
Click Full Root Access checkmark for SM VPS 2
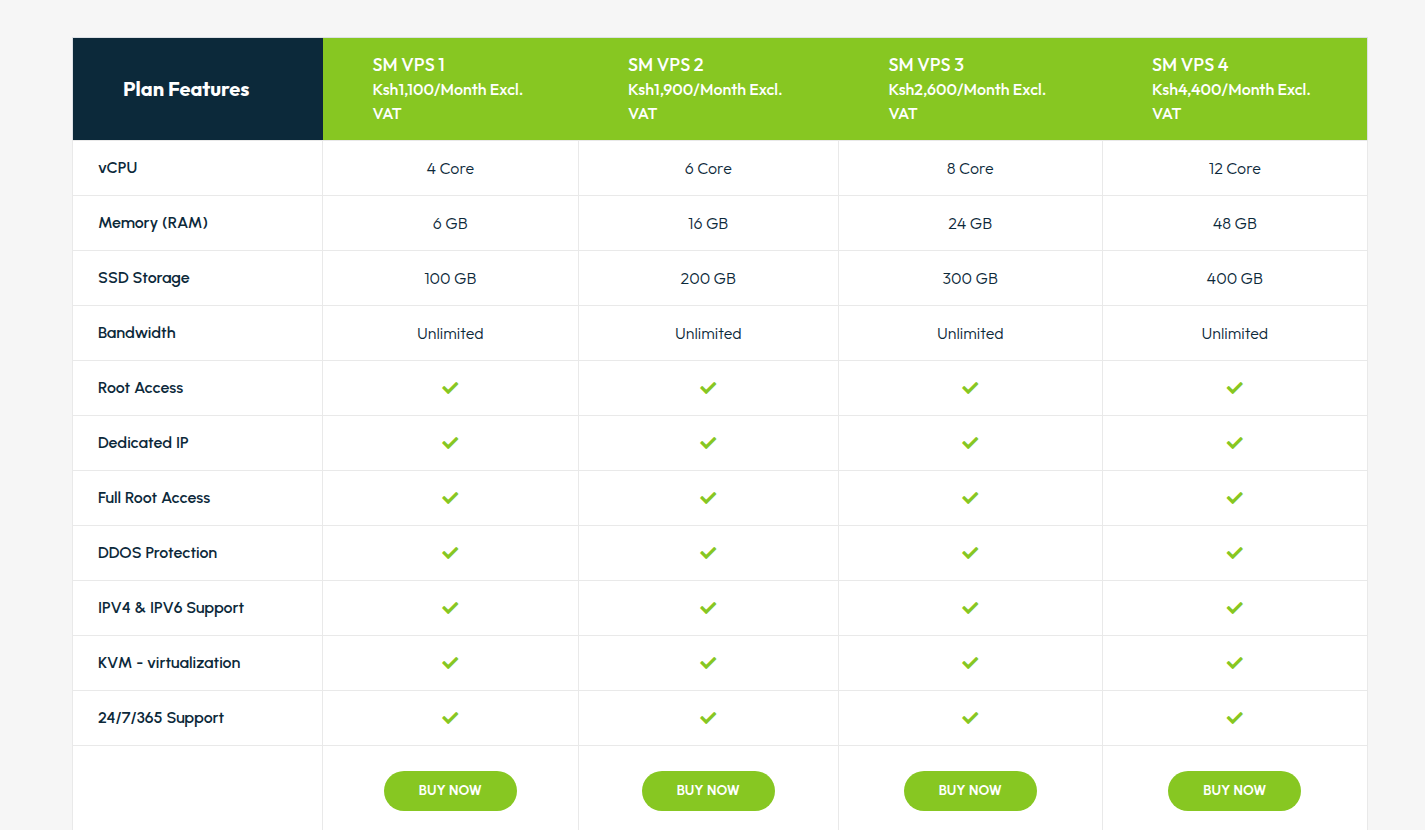(708, 498)
